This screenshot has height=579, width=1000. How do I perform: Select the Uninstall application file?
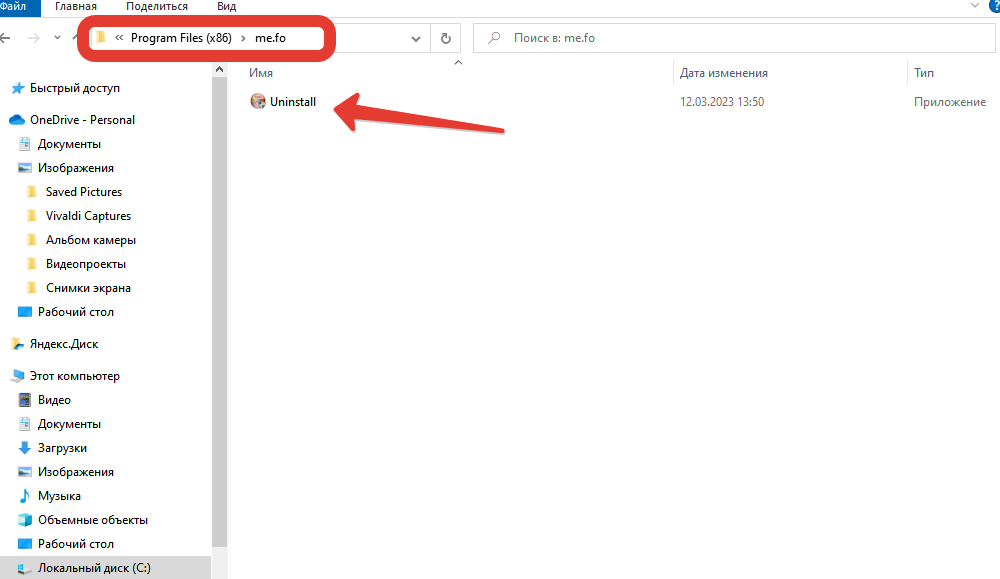click(293, 101)
